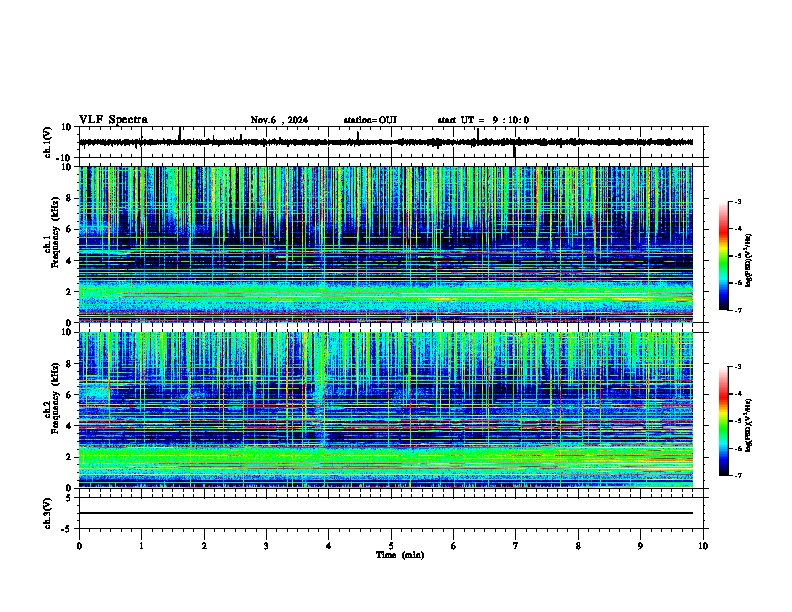Click time axis tick label 1

pyautogui.click(x=141, y=546)
